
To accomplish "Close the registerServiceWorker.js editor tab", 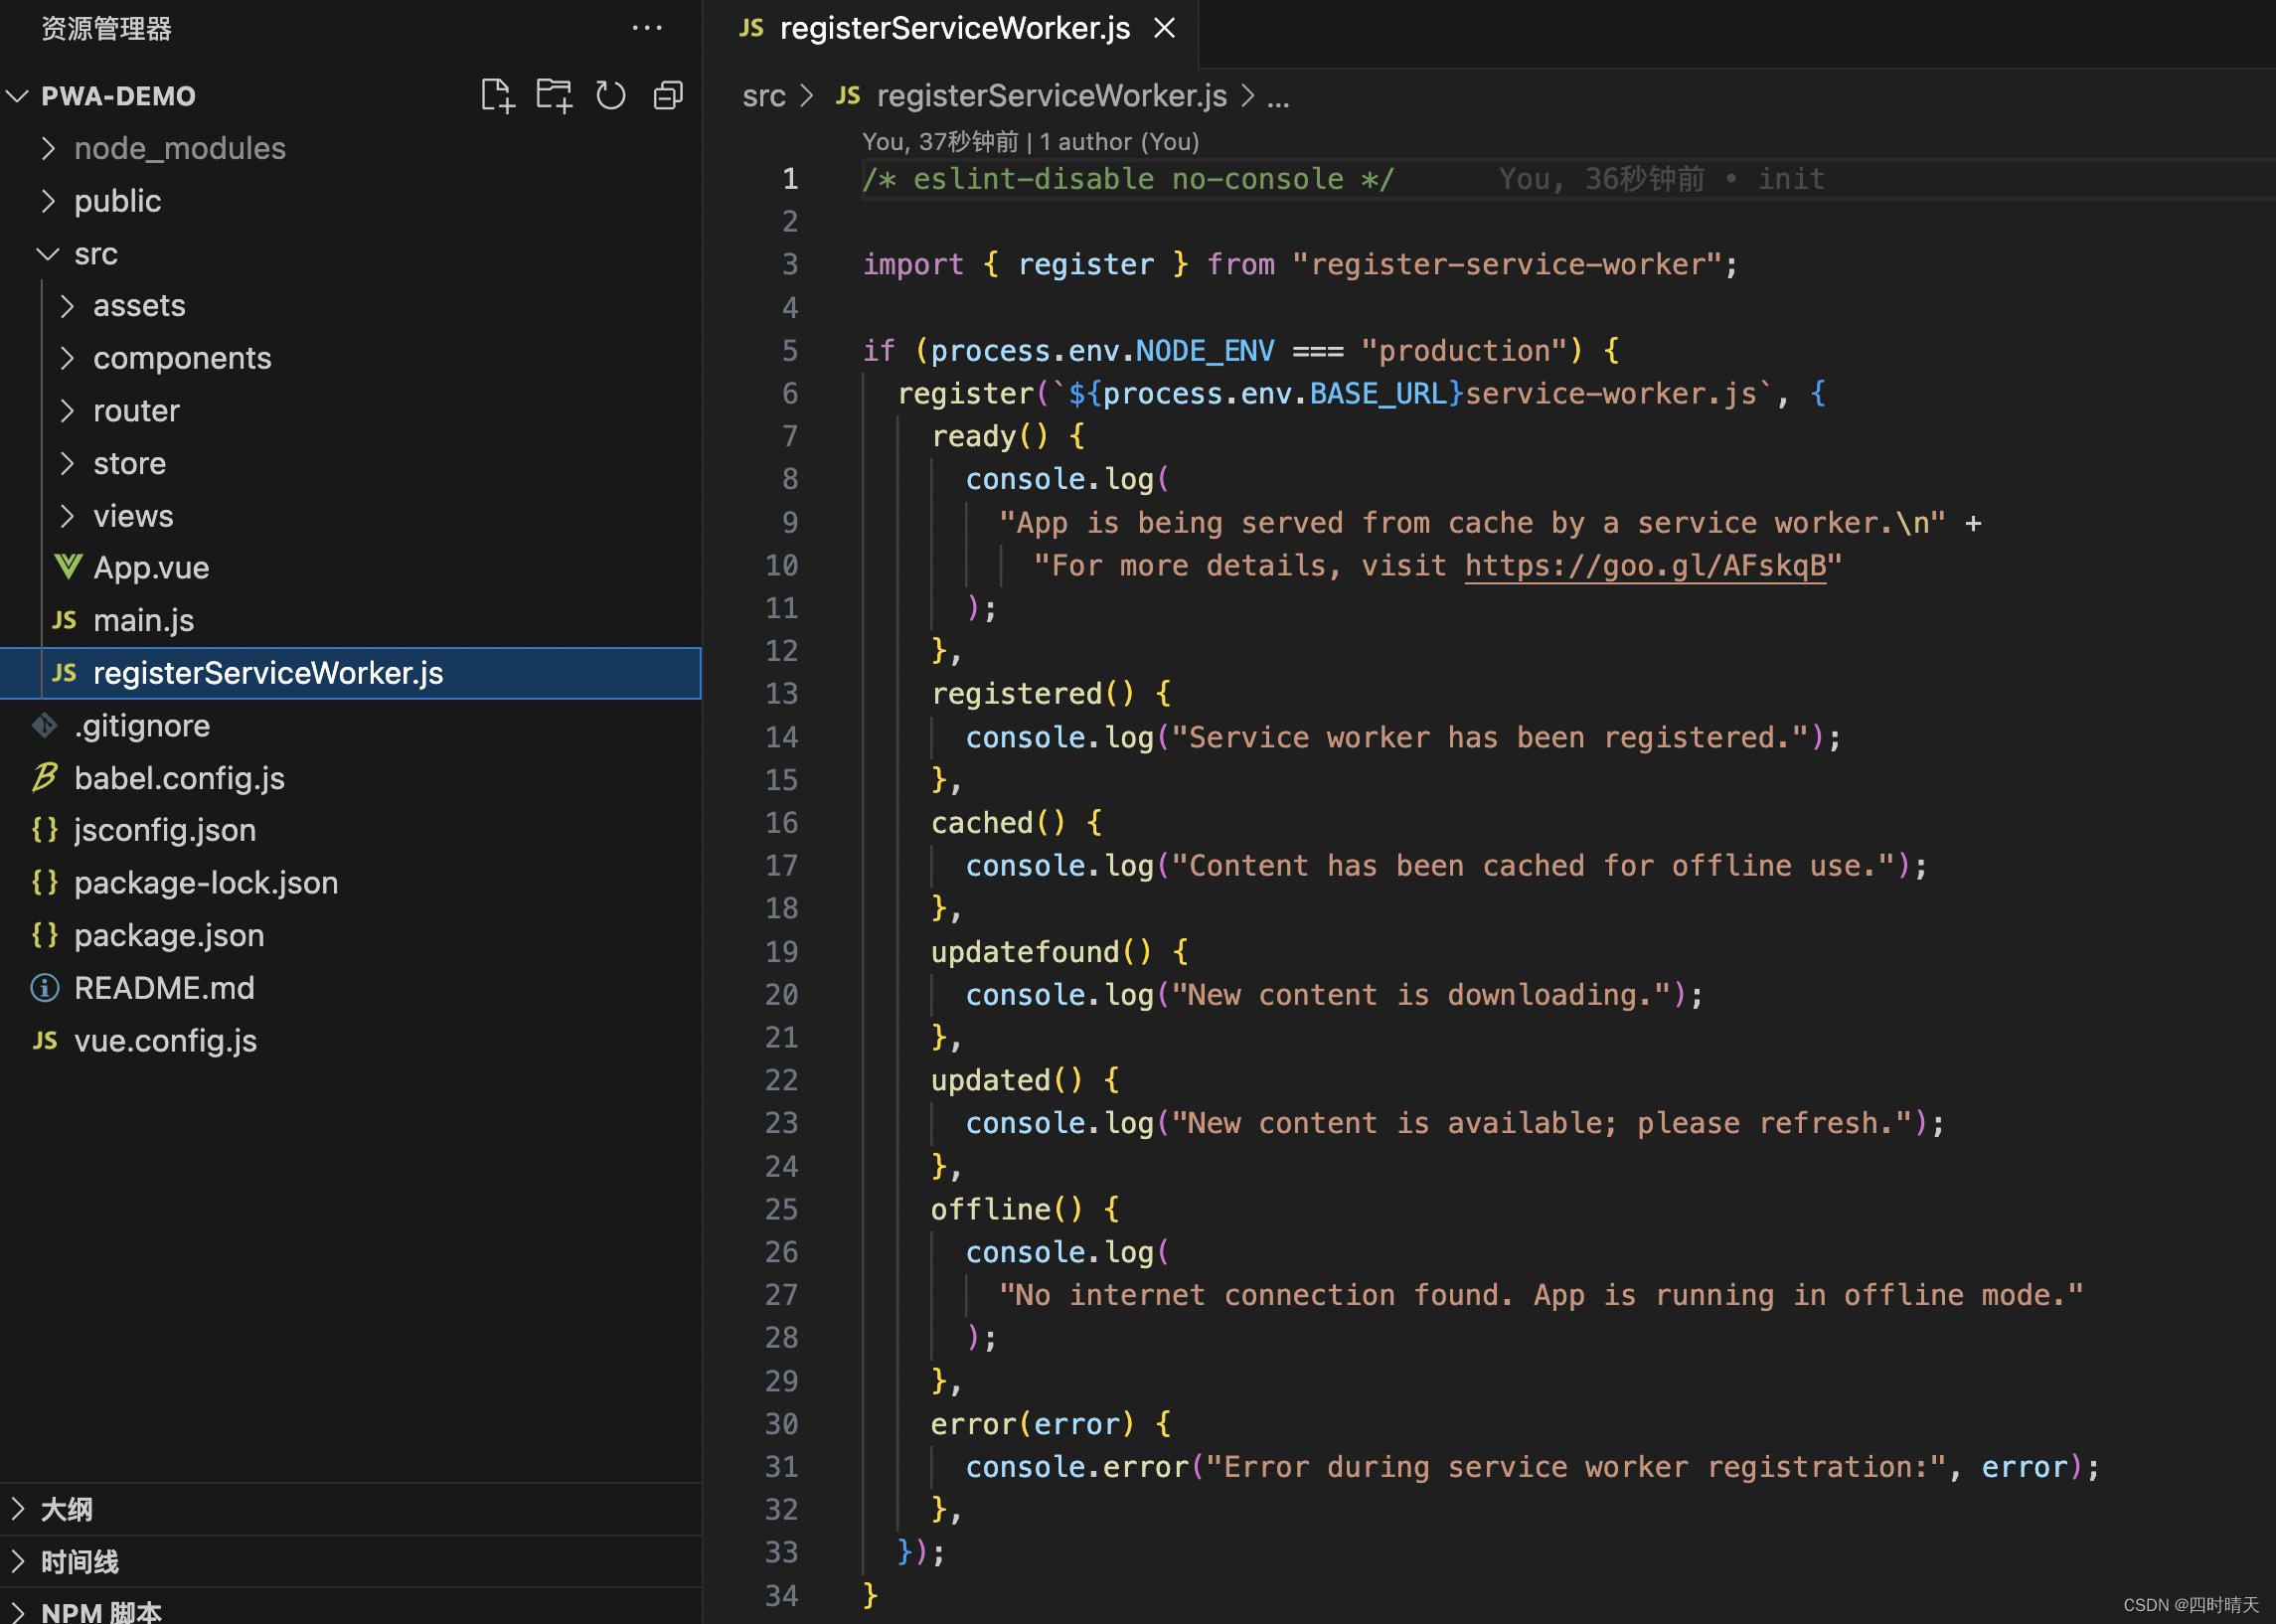I will click(x=1164, y=28).
